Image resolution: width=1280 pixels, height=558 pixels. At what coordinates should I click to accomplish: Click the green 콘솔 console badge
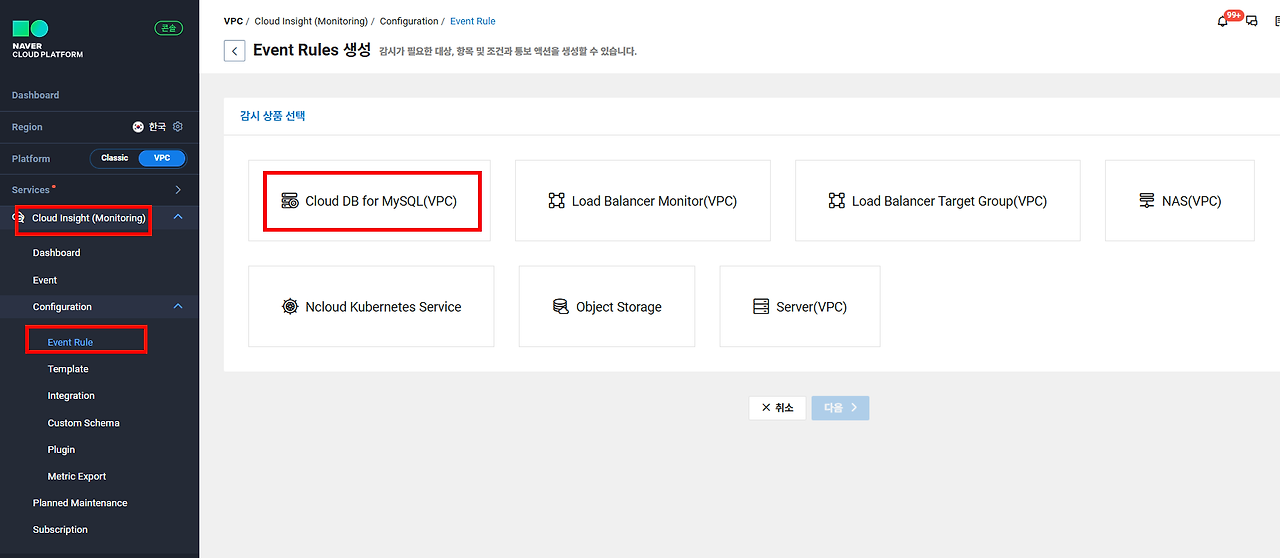tap(169, 28)
